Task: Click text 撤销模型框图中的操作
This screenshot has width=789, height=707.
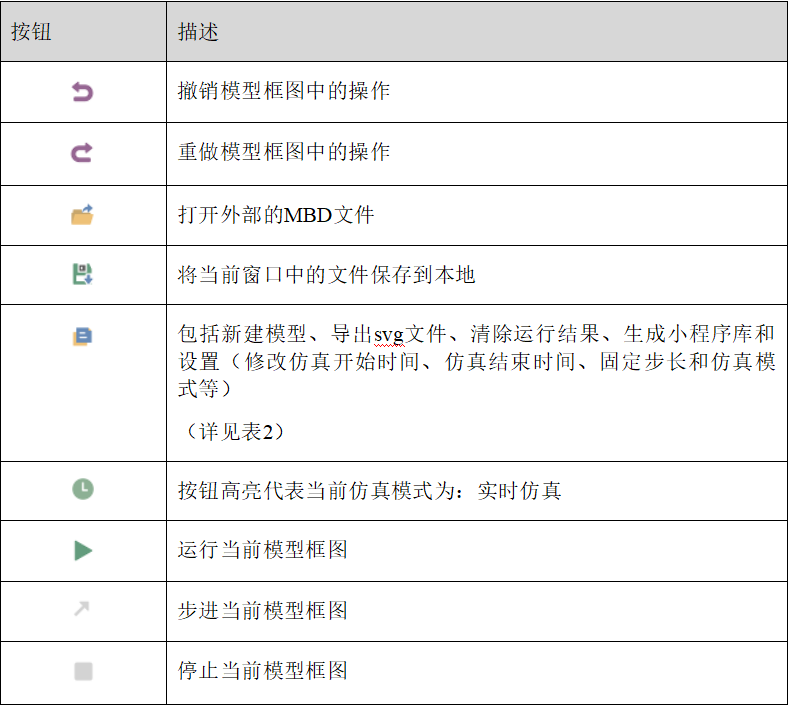Action: pyautogui.click(x=284, y=91)
